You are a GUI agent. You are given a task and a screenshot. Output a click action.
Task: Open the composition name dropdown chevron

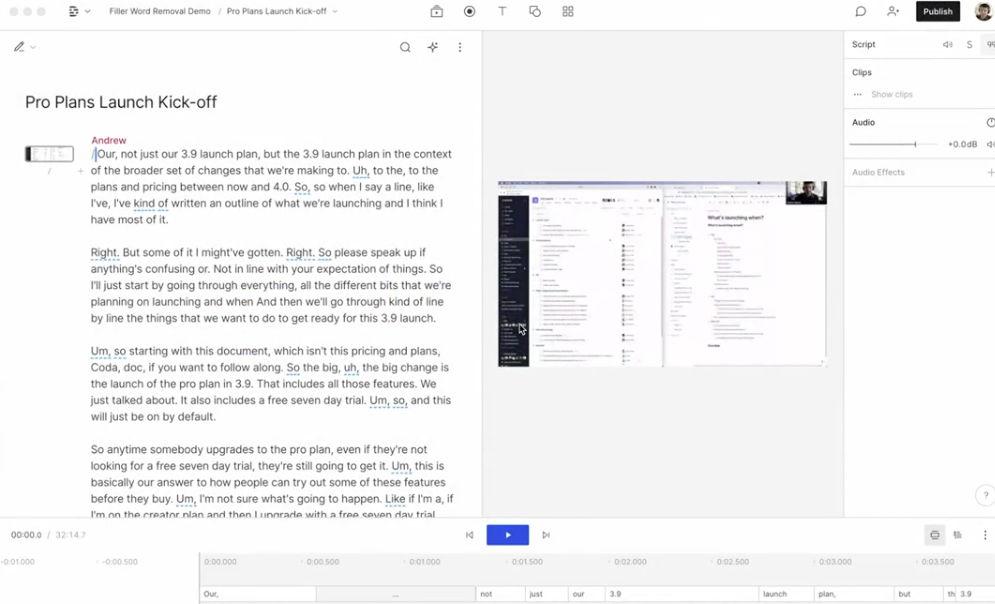click(335, 12)
